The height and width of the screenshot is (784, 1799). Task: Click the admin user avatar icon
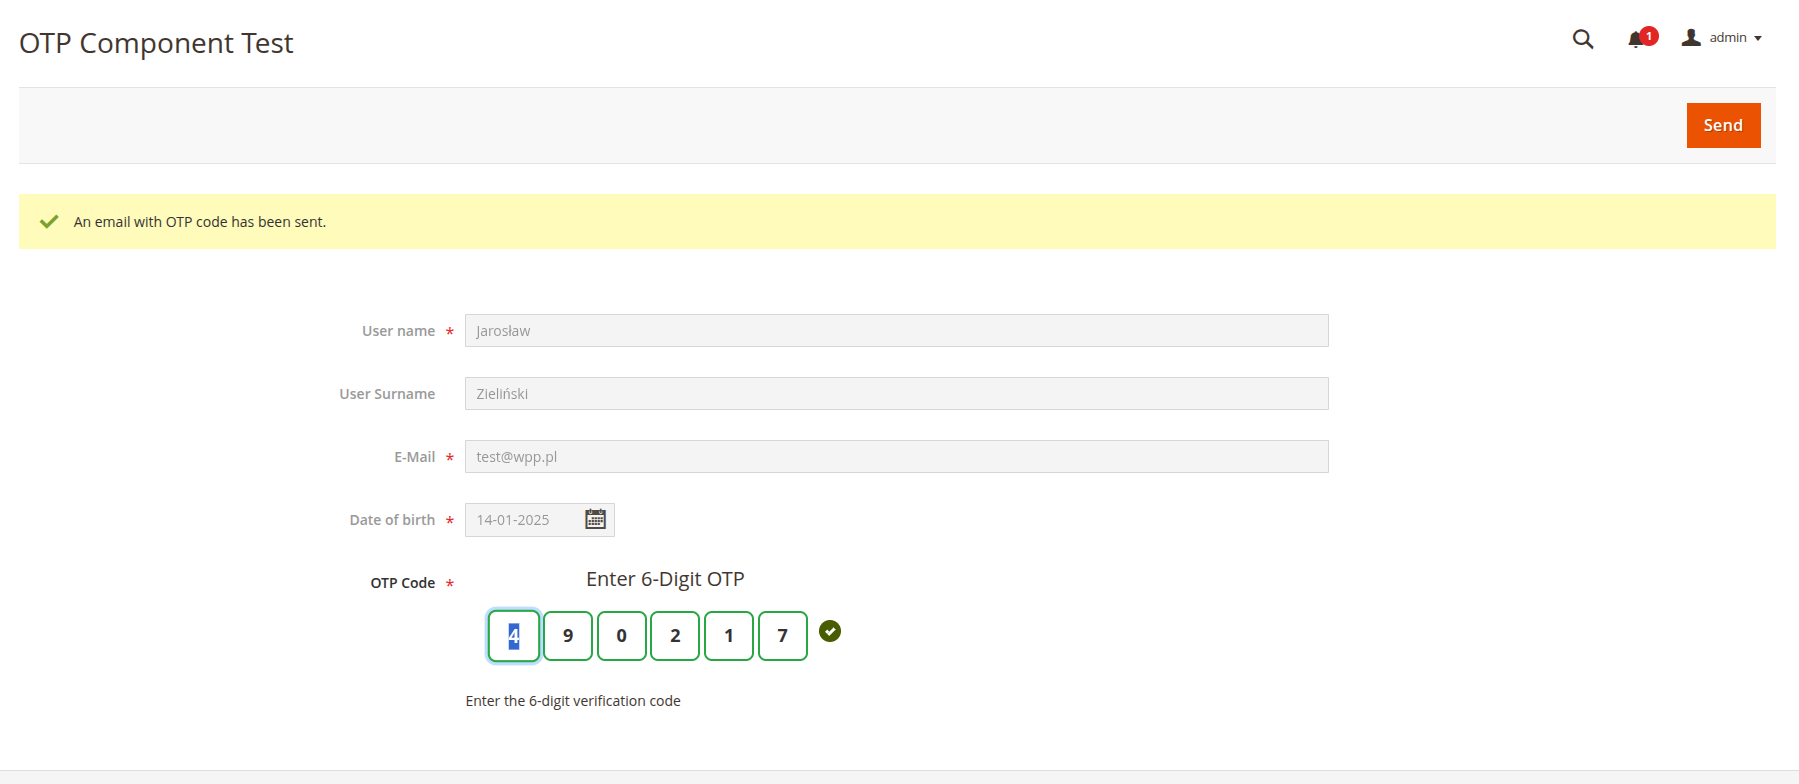tap(1691, 38)
